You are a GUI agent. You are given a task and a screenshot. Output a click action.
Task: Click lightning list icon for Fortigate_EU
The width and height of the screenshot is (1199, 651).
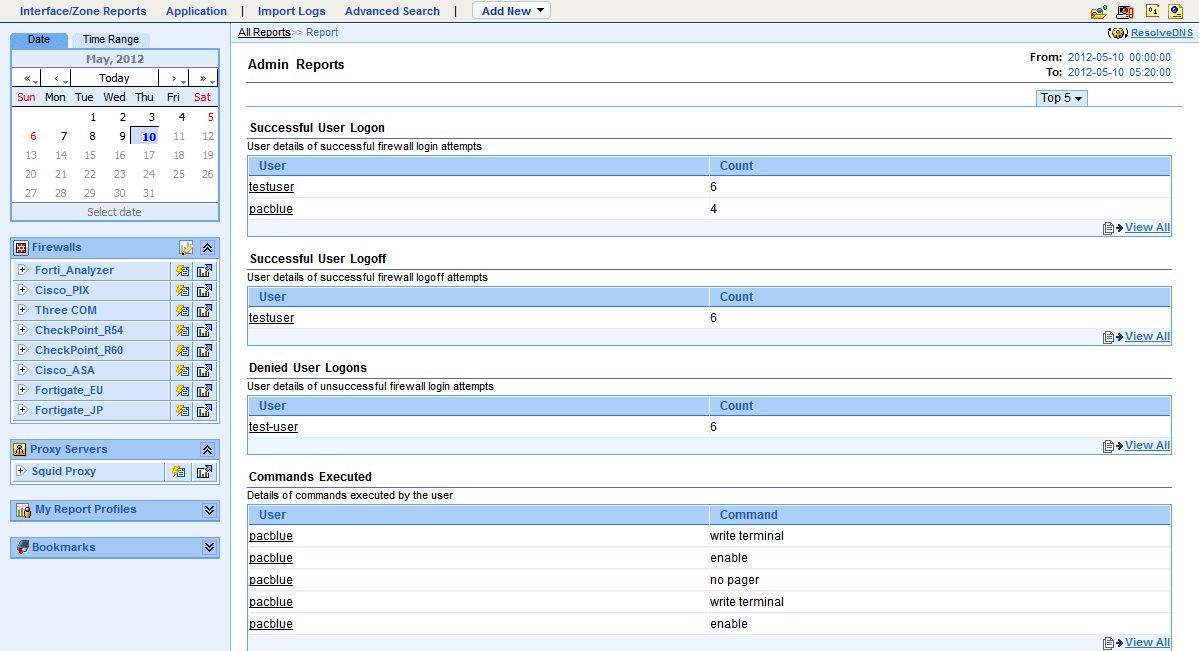coord(182,390)
